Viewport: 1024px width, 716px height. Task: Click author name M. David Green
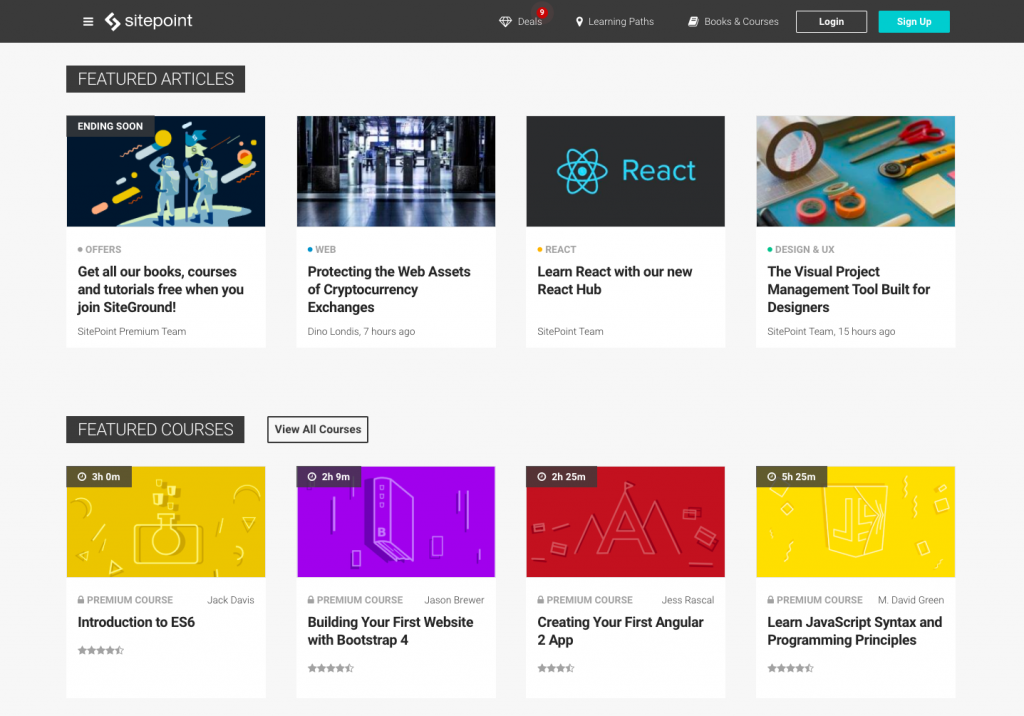click(910, 600)
